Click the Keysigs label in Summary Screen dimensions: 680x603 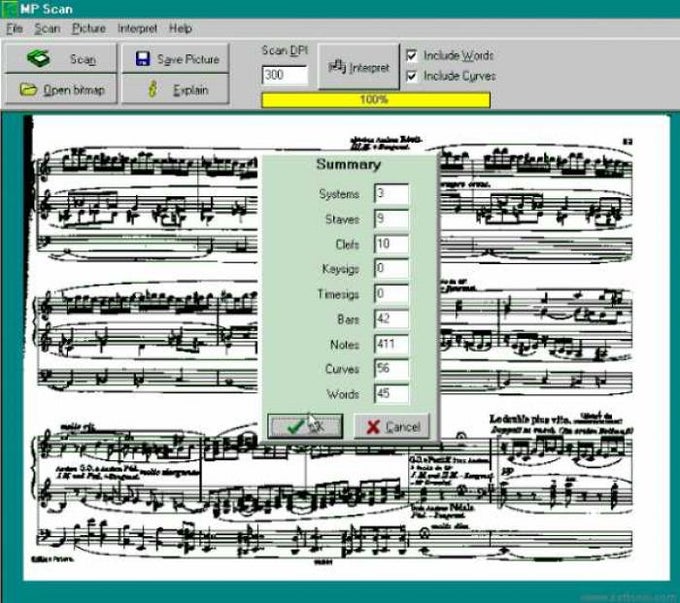click(340, 269)
